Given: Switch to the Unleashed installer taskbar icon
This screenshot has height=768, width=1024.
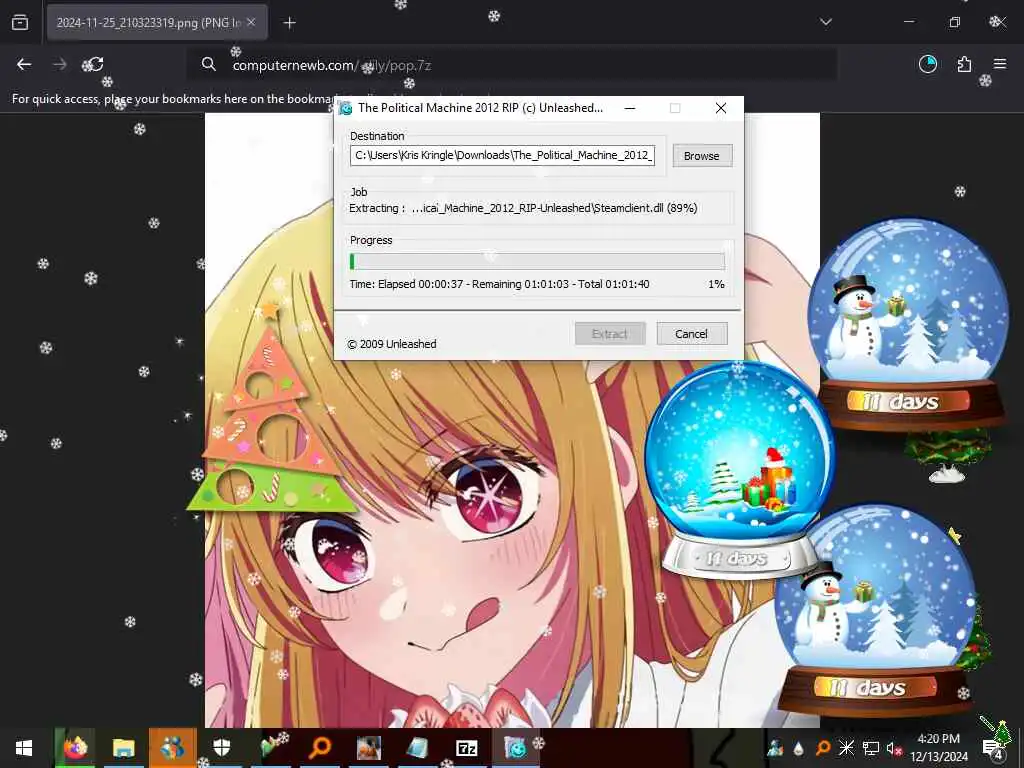Looking at the screenshot, I should (x=515, y=748).
